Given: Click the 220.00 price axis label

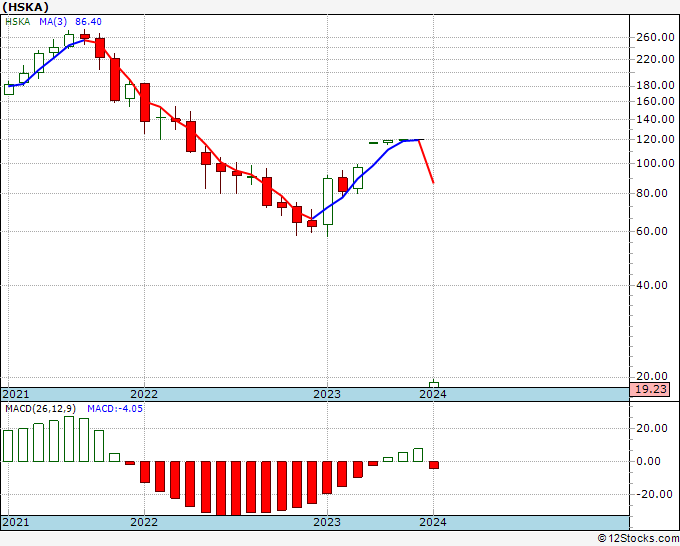Looking at the screenshot, I should [x=655, y=59].
